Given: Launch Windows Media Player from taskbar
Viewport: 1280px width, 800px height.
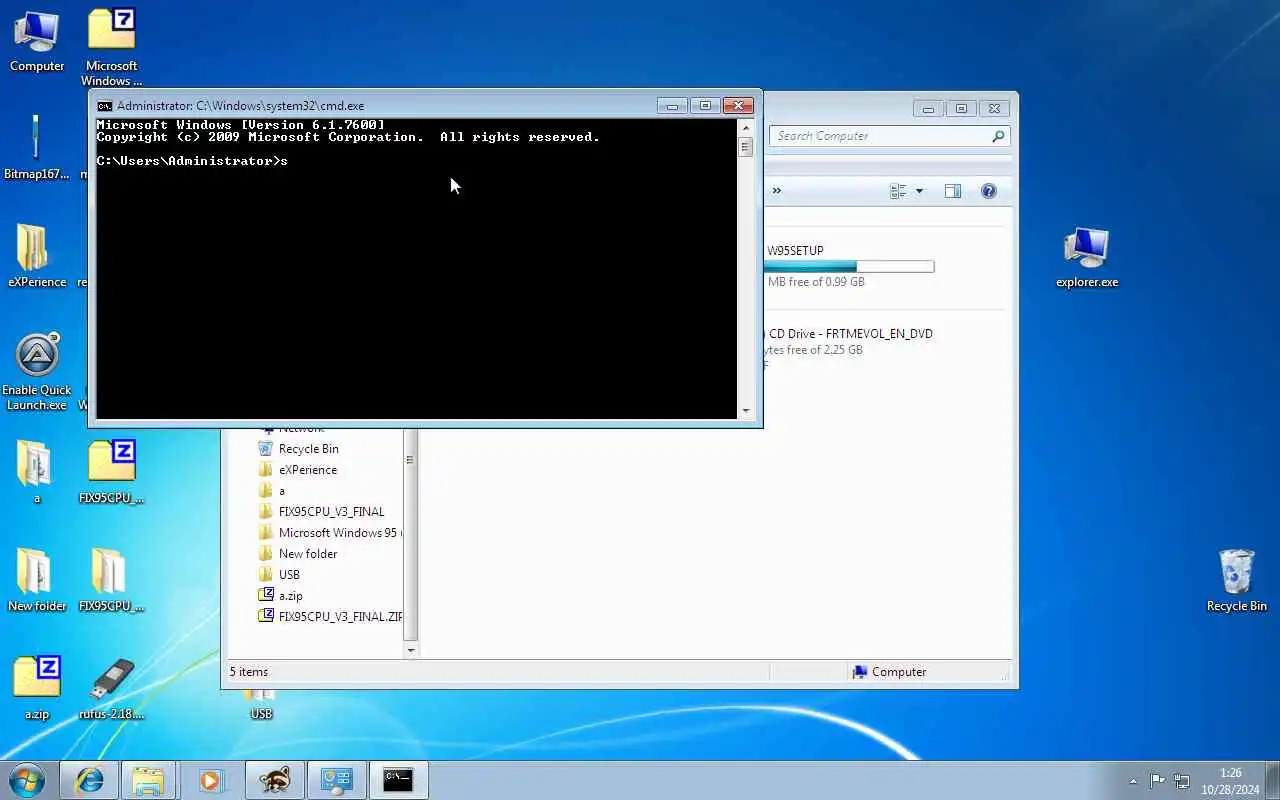Looking at the screenshot, I should [210, 780].
